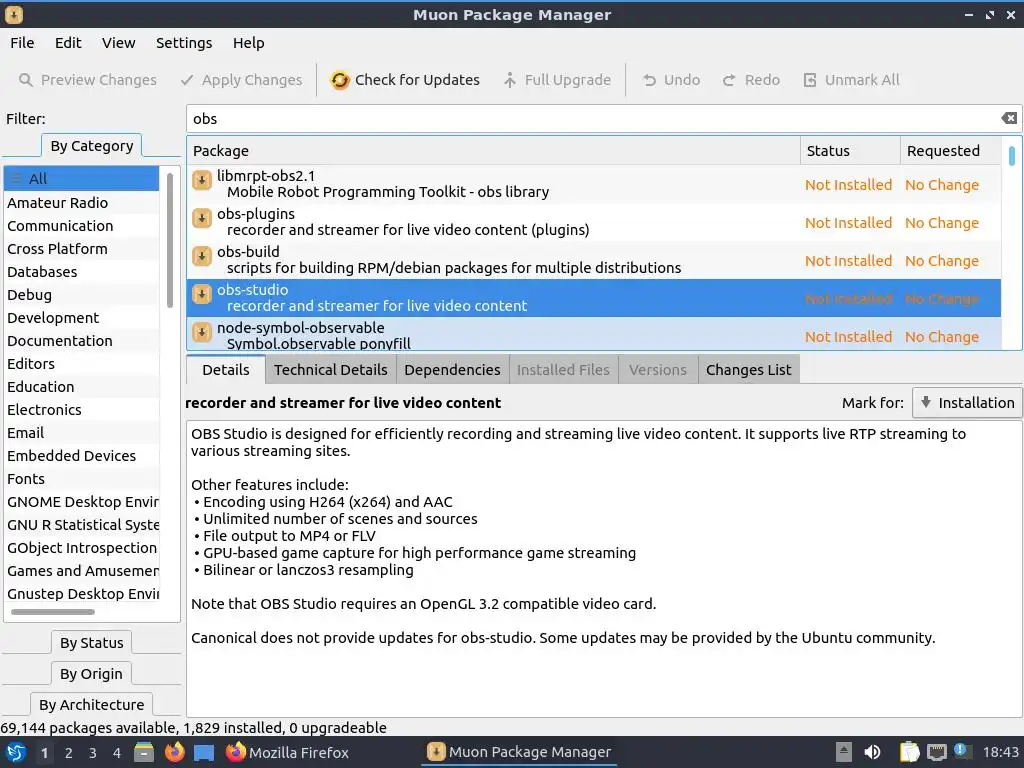1024x768 pixels.
Task: Open the File menu
Action: [x=22, y=43]
